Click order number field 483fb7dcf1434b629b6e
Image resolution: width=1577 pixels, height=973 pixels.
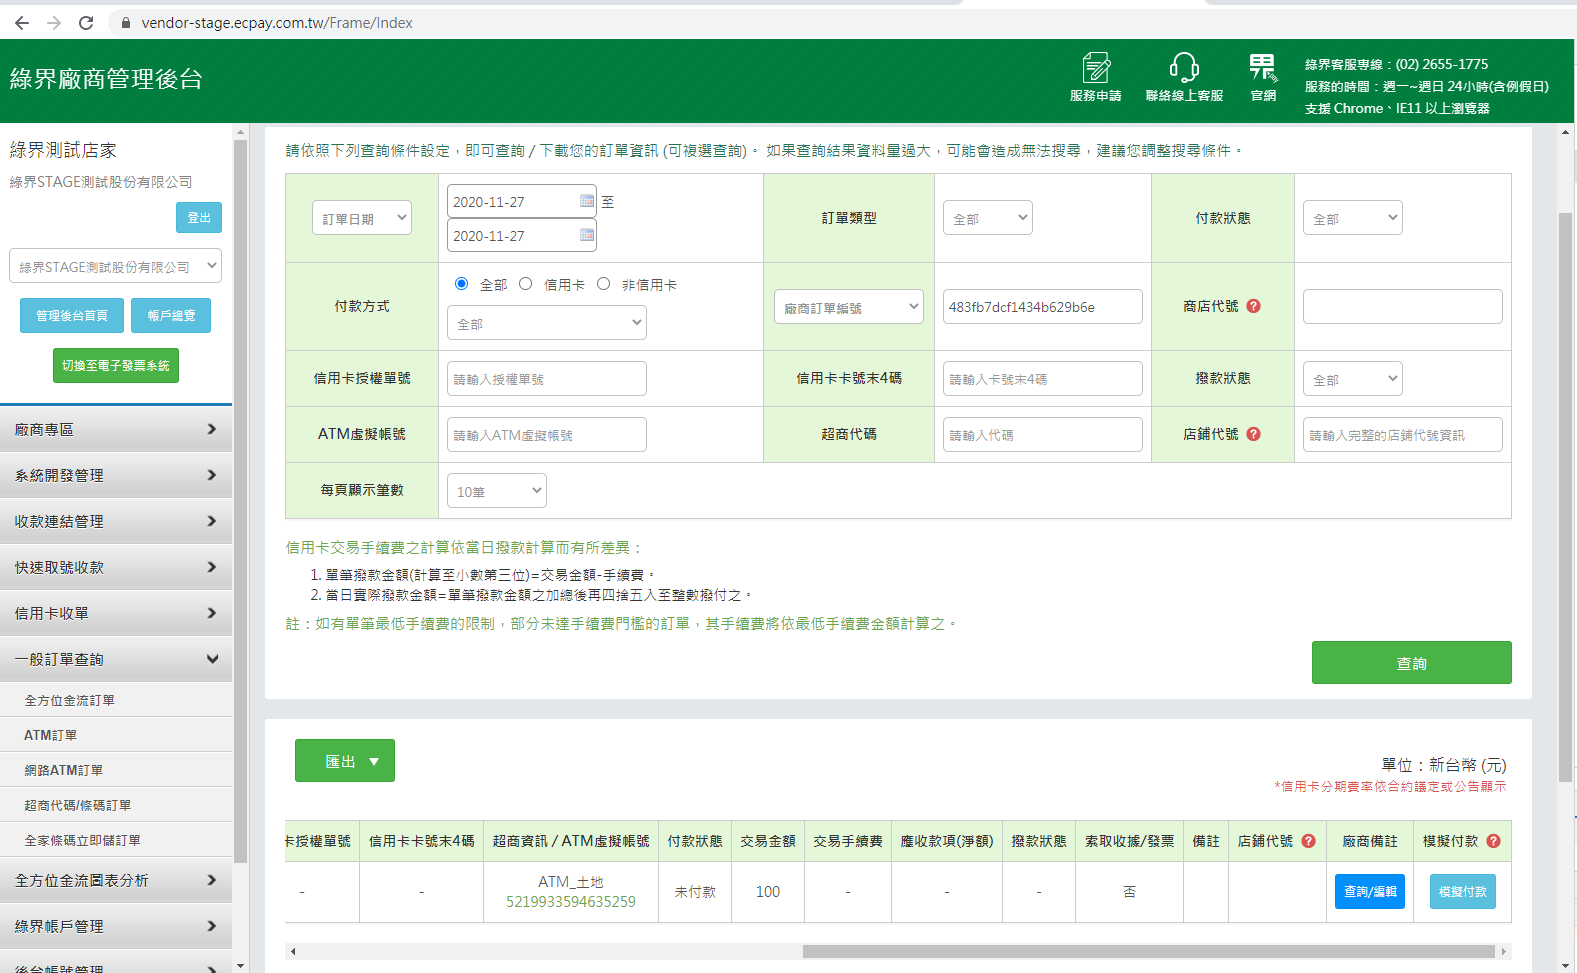(x=1042, y=307)
